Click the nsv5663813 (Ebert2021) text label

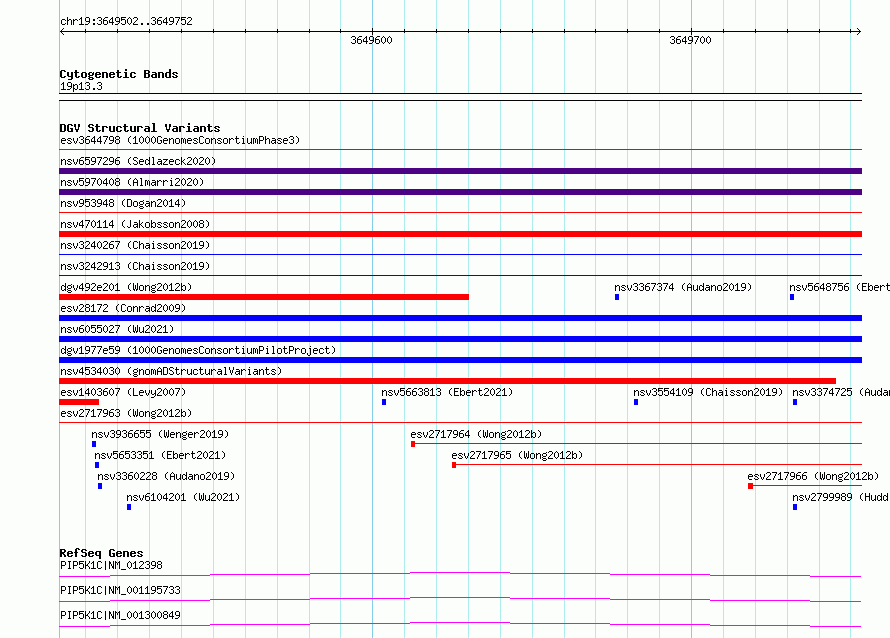tap(447, 392)
